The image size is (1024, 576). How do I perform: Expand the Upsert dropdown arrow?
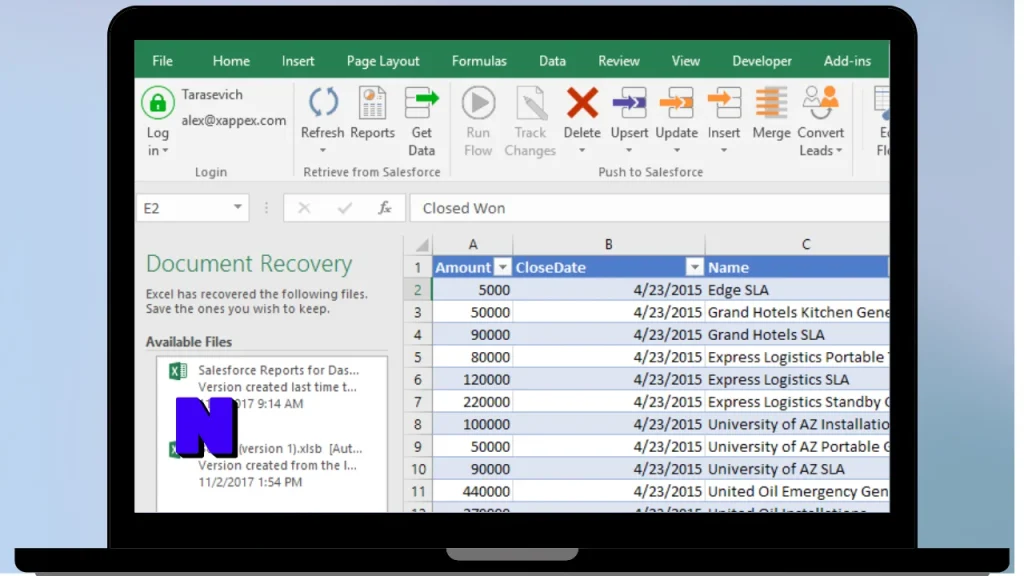coord(629,151)
